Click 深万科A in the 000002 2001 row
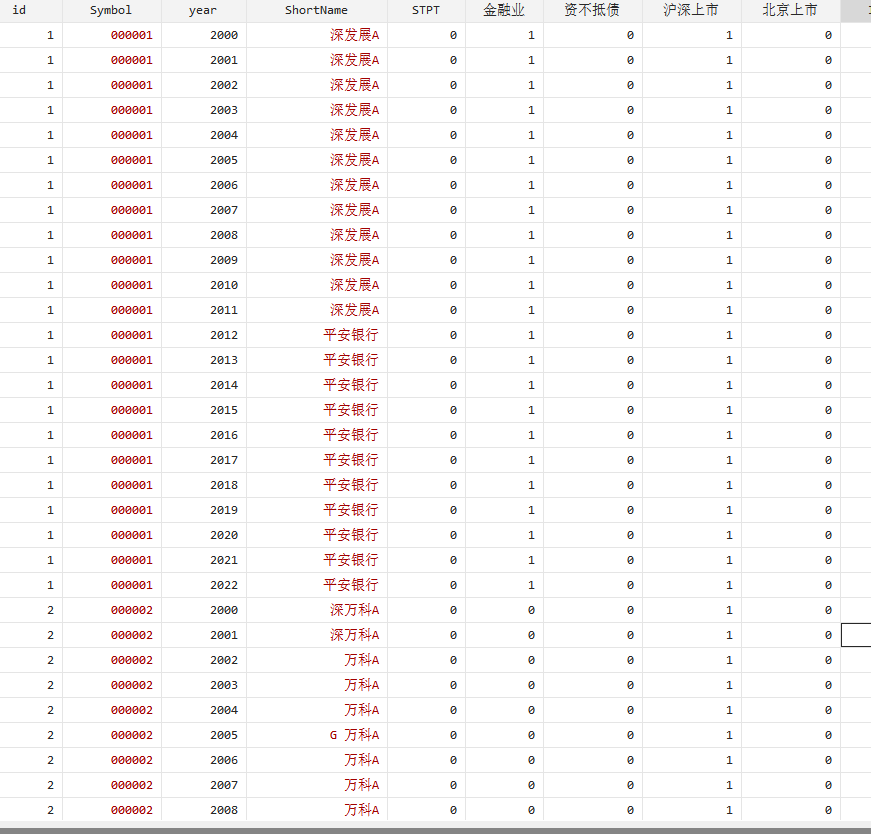Viewport: 871px width, 834px height. pyautogui.click(x=354, y=635)
